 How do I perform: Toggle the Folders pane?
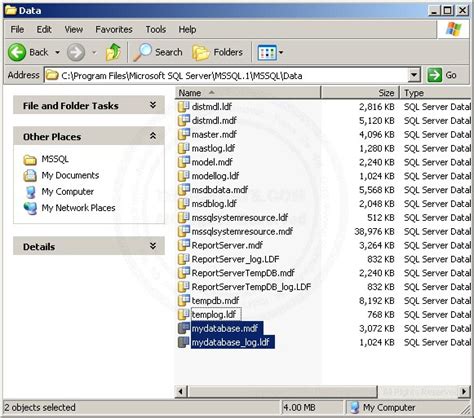coord(217,52)
